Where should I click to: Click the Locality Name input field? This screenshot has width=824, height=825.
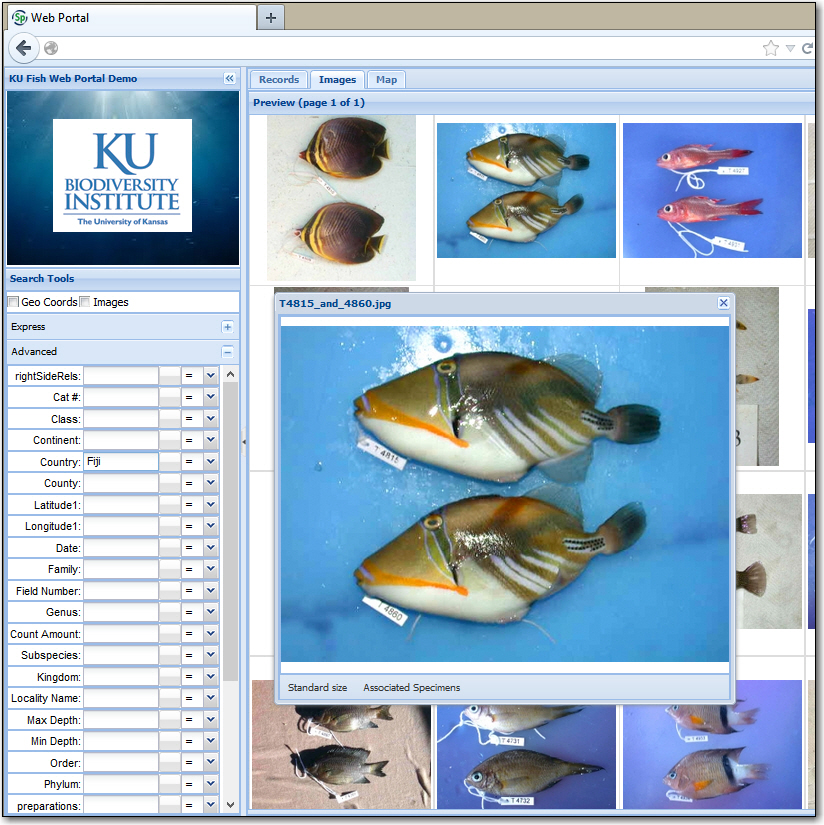pos(121,698)
